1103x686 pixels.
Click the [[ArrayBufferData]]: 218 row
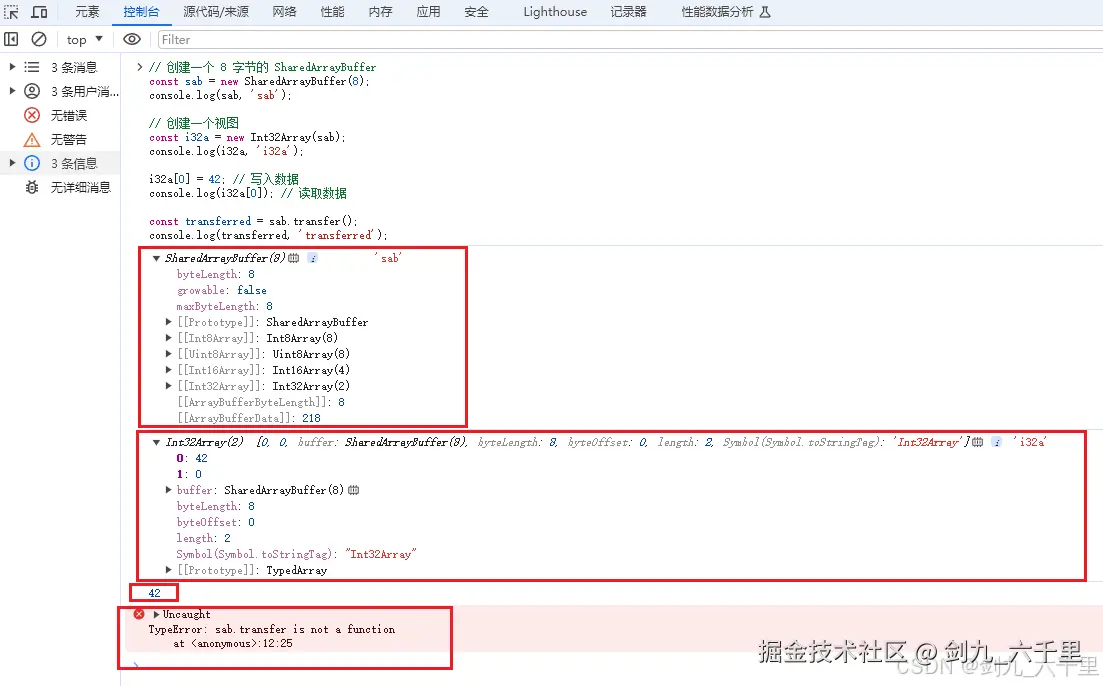[x=249, y=418]
